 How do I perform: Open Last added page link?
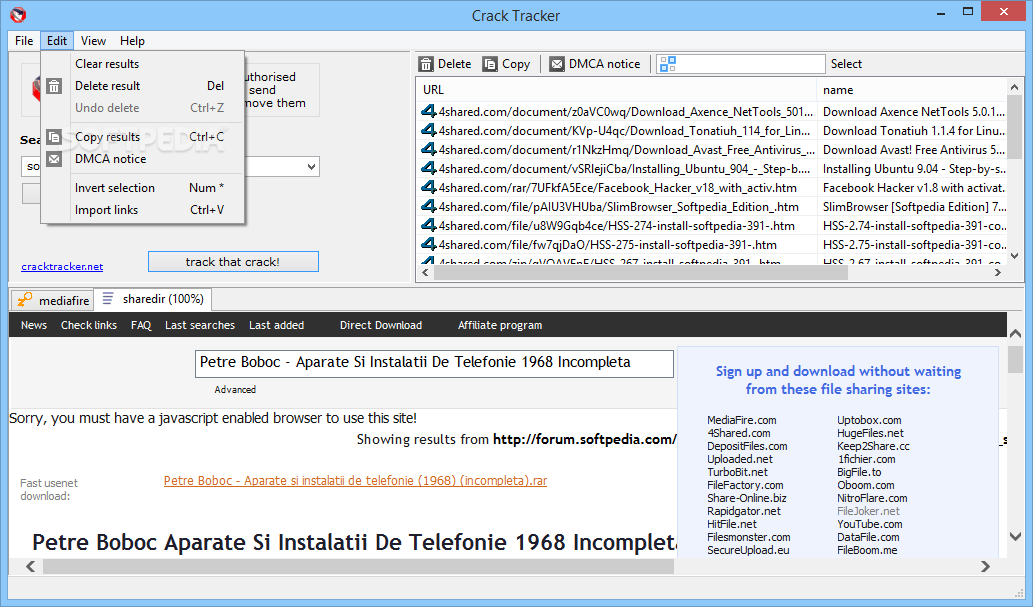pyautogui.click(x=277, y=325)
